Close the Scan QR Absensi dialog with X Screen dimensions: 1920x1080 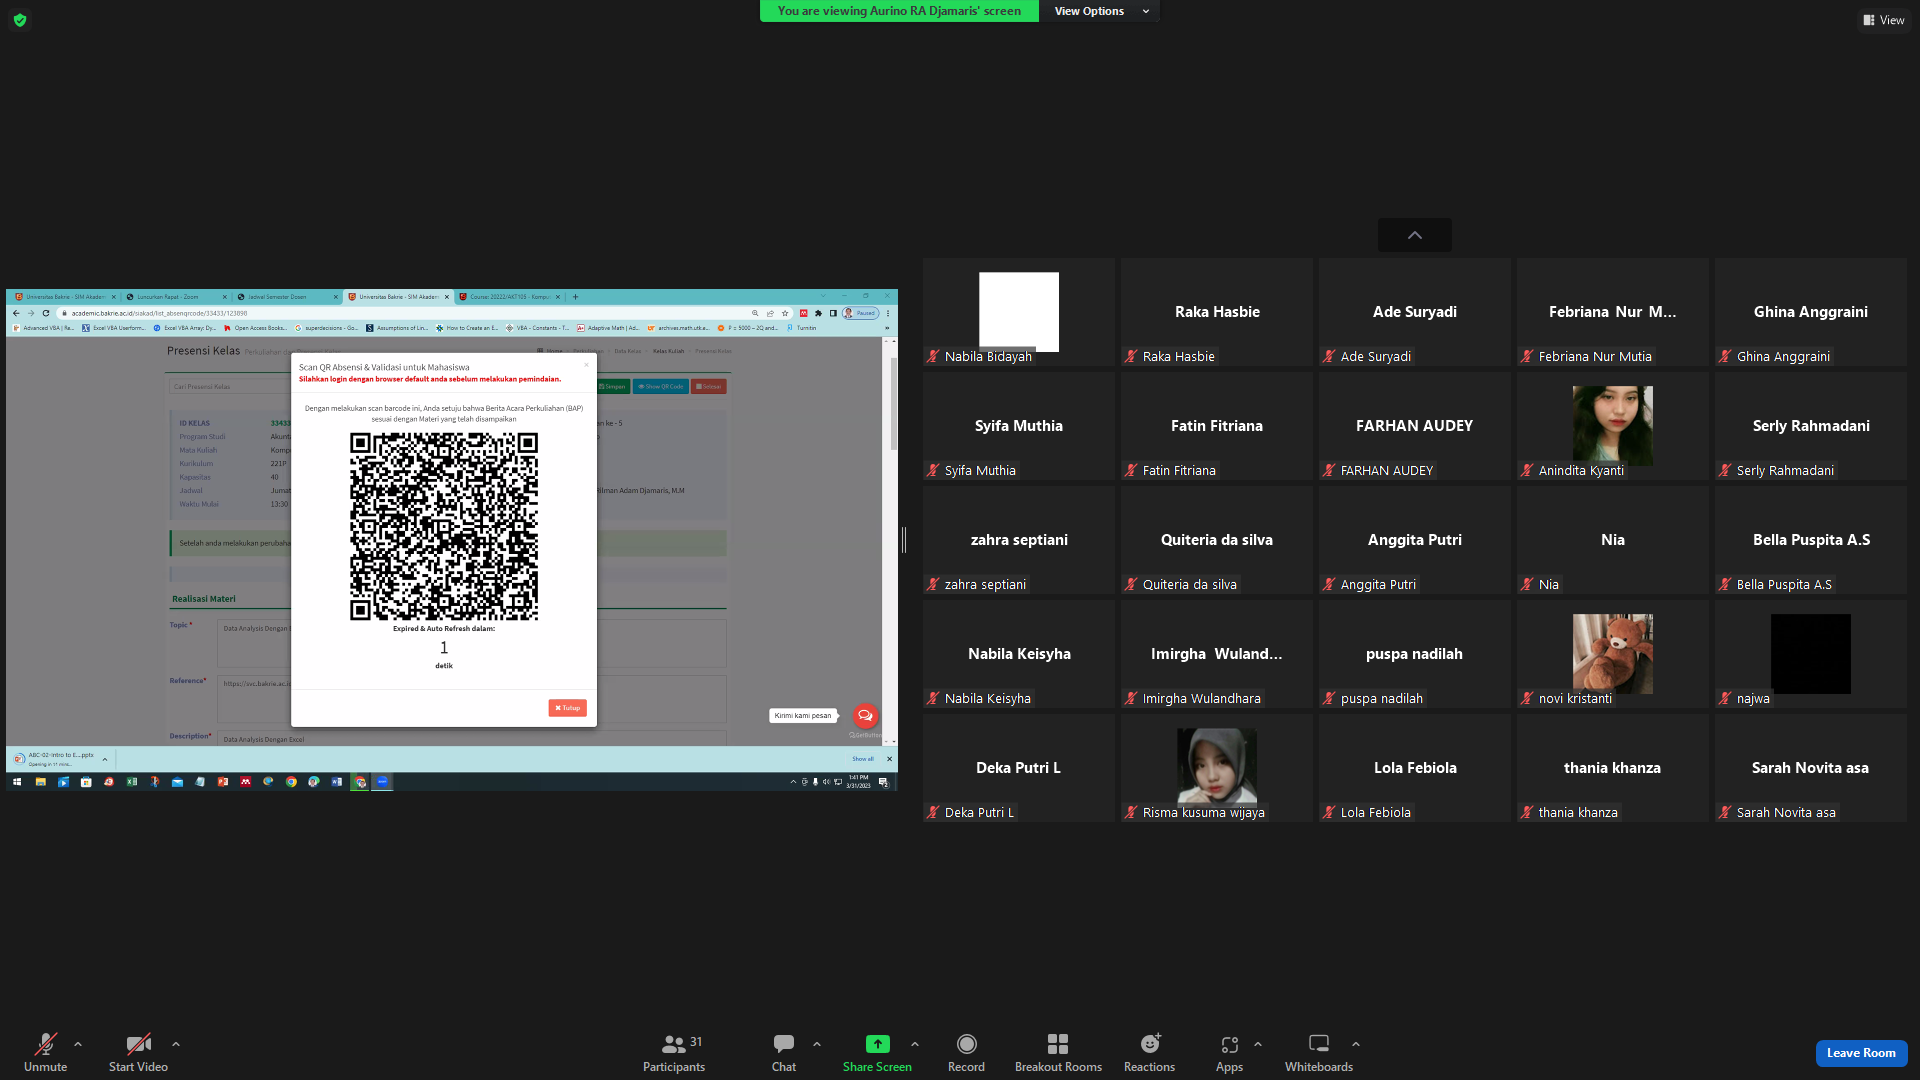pos(587,365)
